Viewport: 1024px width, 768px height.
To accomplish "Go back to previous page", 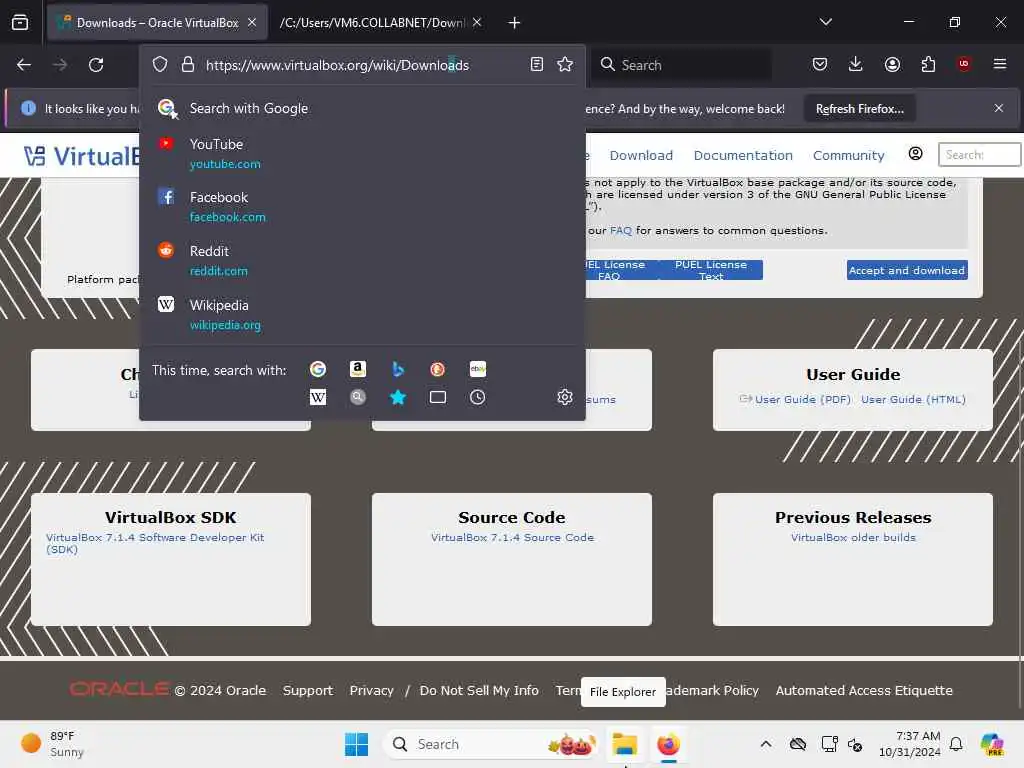I will [x=24, y=65].
